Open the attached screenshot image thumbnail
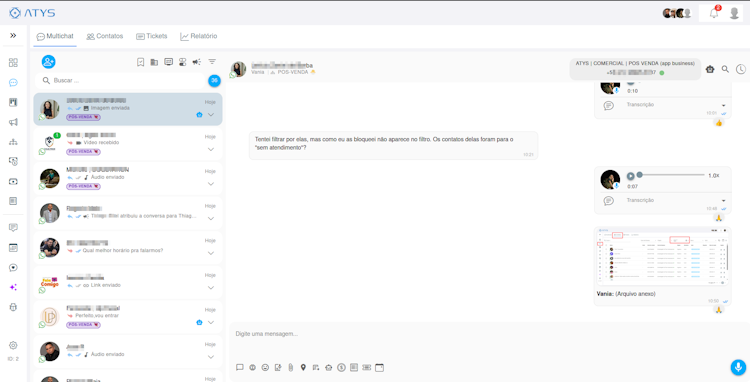The height and width of the screenshot is (382, 750). coord(662,257)
